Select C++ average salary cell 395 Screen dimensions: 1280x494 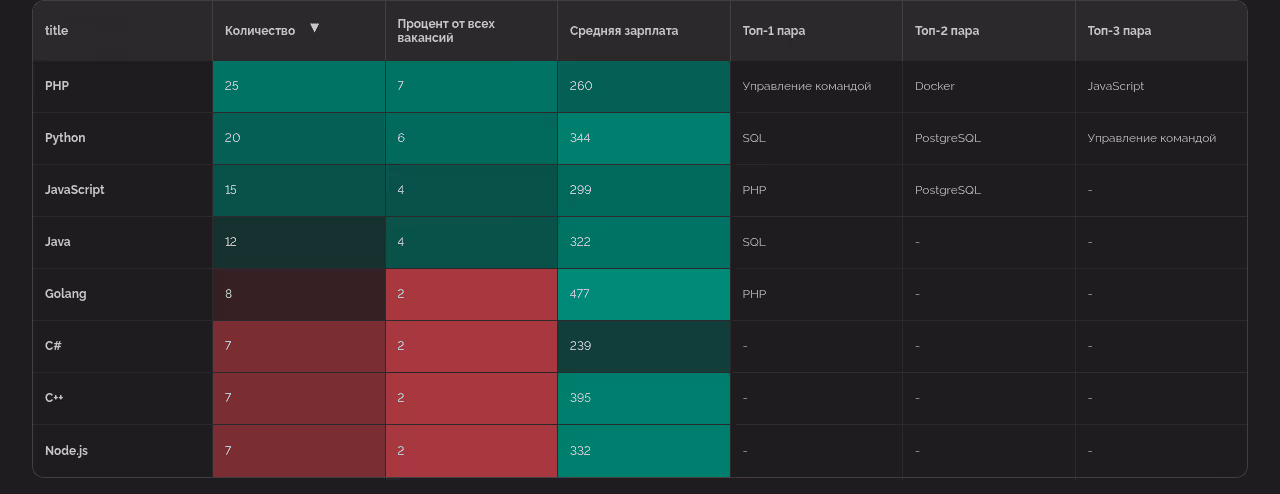pyautogui.click(x=643, y=398)
